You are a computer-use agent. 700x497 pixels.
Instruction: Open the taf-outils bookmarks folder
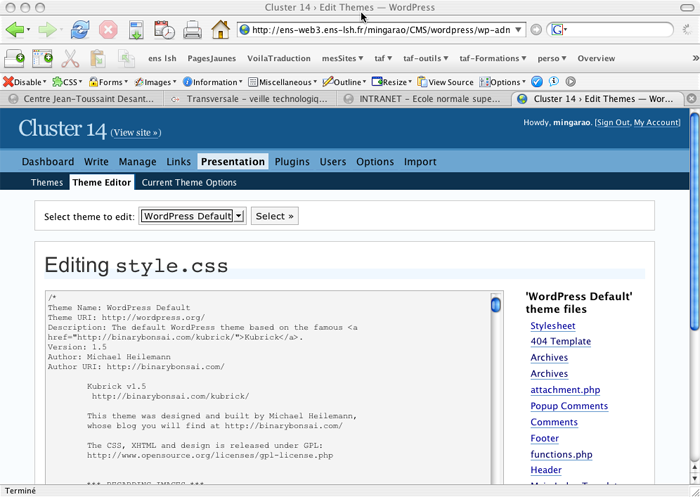click(x=425, y=58)
